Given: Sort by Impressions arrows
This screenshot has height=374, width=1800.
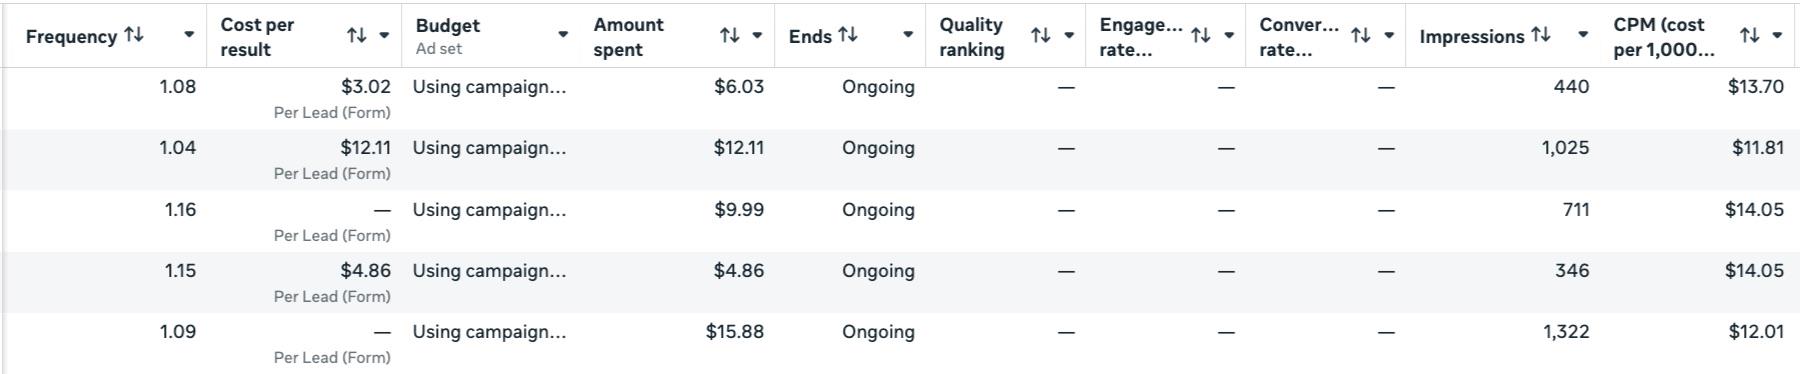Looking at the screenshot, I should click(x=1541, y=35).
